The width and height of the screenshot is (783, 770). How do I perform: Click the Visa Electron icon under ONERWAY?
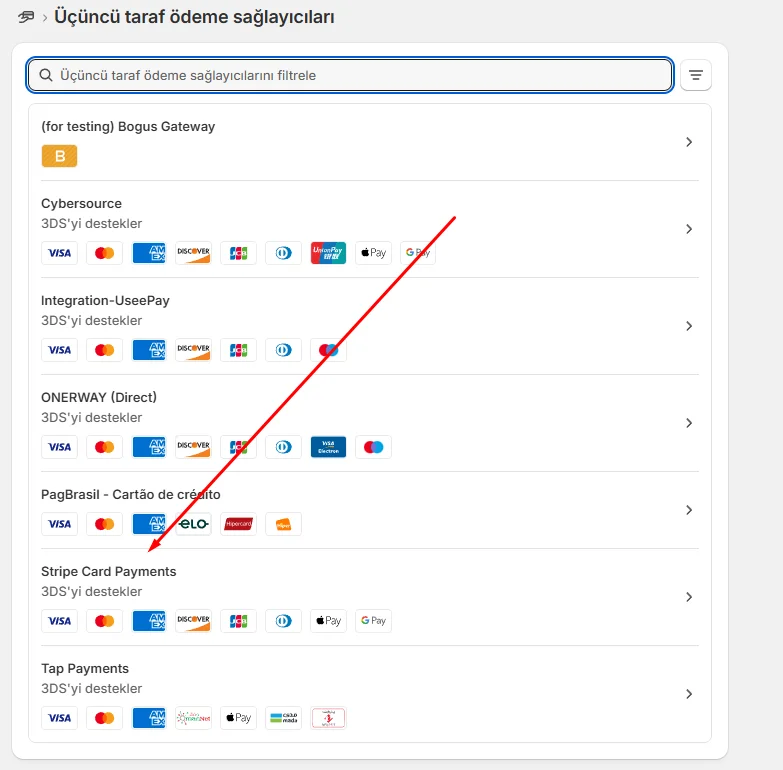(x=328, y=446)
